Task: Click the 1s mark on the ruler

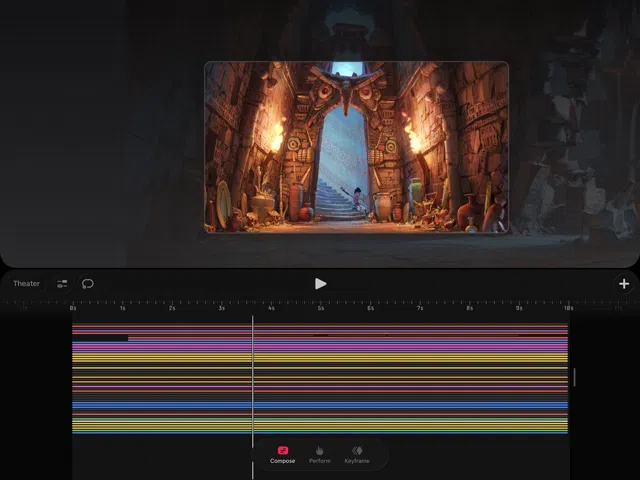Action: (x=122, y=308)
